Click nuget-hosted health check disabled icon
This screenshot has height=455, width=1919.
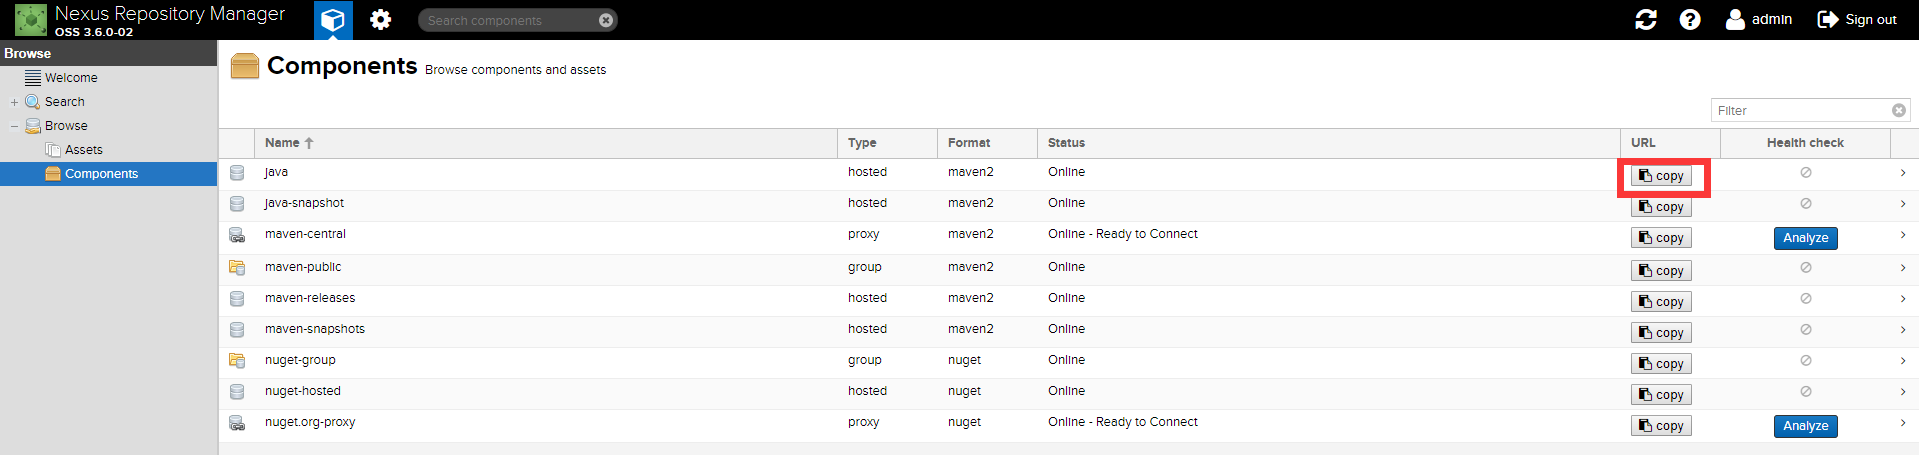(1806, 392)
